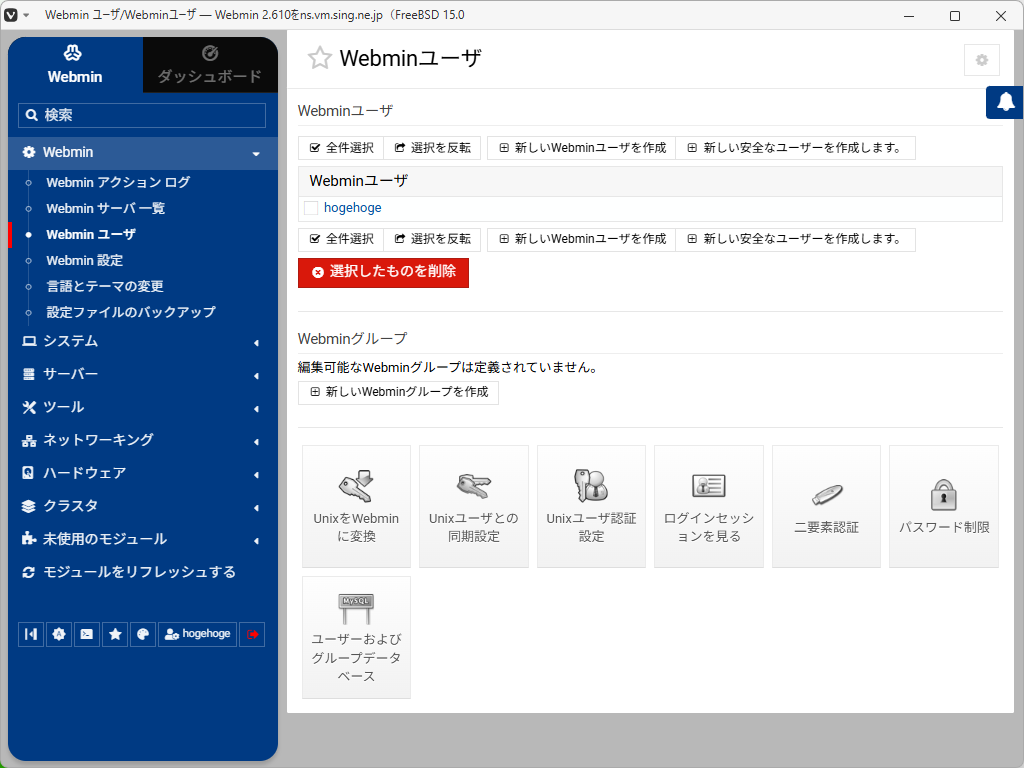Expand the ネットワーキング category
The width and height of the screenshot is (1024, 768).
pyautogui.click(x=143, y=440)
